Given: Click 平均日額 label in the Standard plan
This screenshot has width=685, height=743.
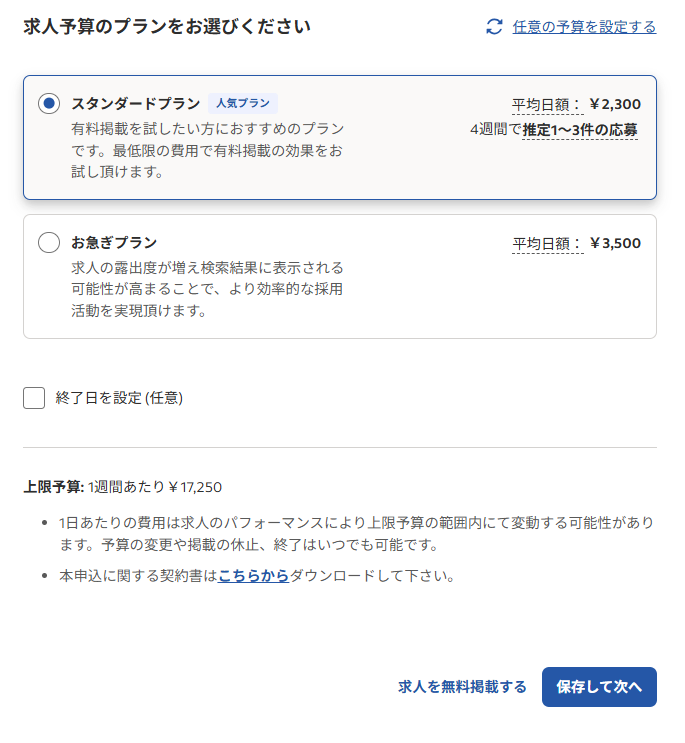Looking at the screenshot, I should tap(547, 104).
